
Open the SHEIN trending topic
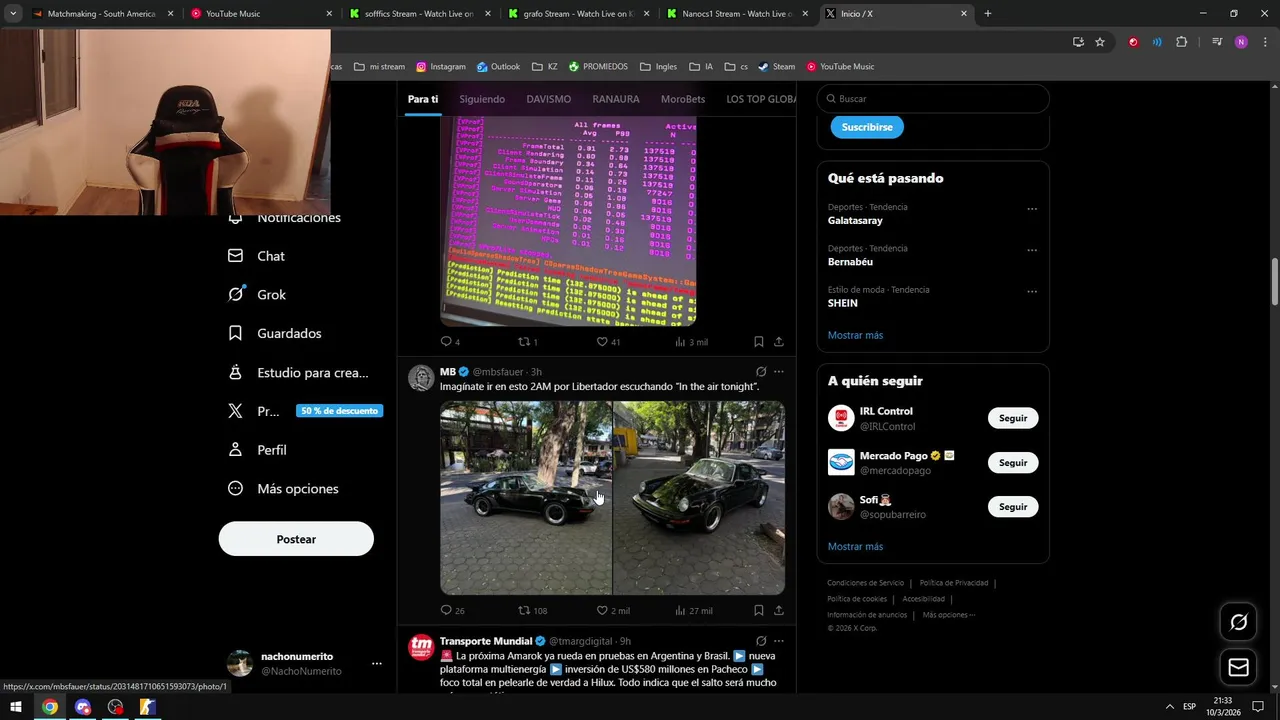(x=842, y=303)
